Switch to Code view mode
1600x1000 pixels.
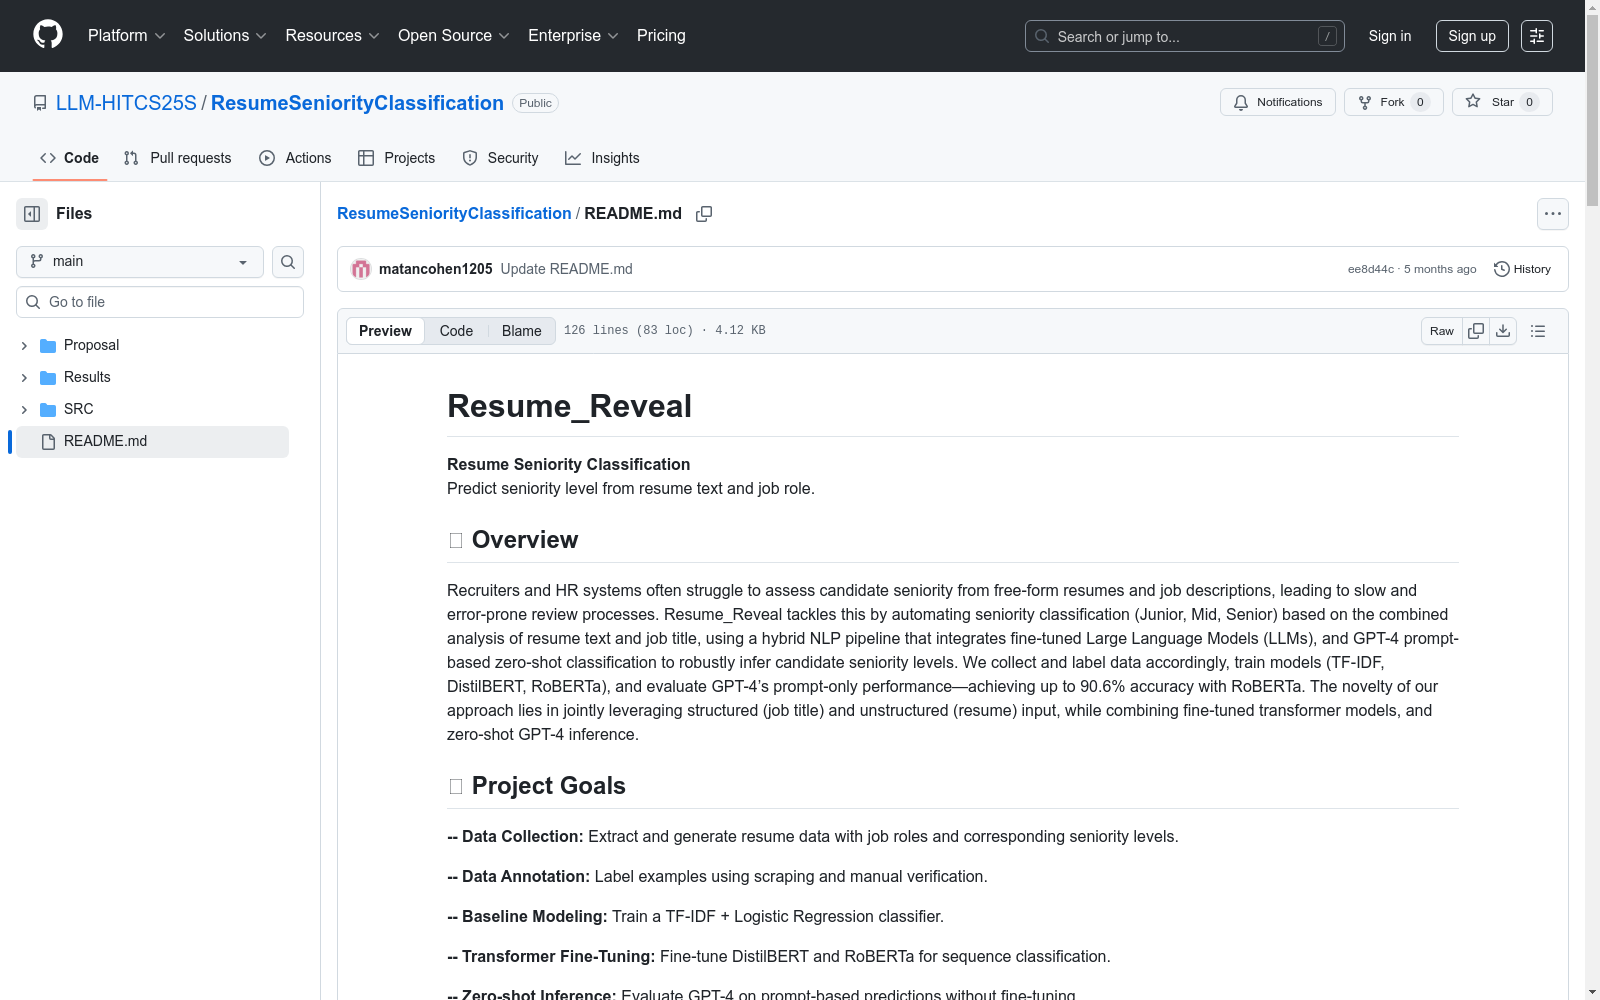(x=456, y=331)
